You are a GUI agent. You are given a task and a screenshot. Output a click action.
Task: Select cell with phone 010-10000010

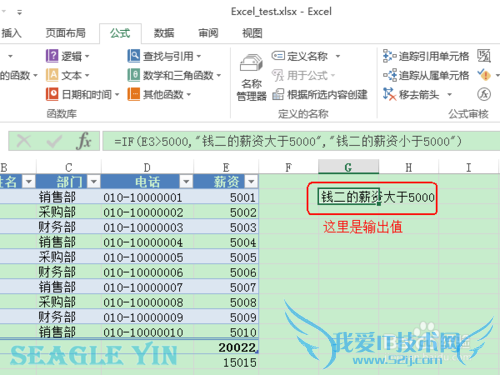tap(147, 332)
